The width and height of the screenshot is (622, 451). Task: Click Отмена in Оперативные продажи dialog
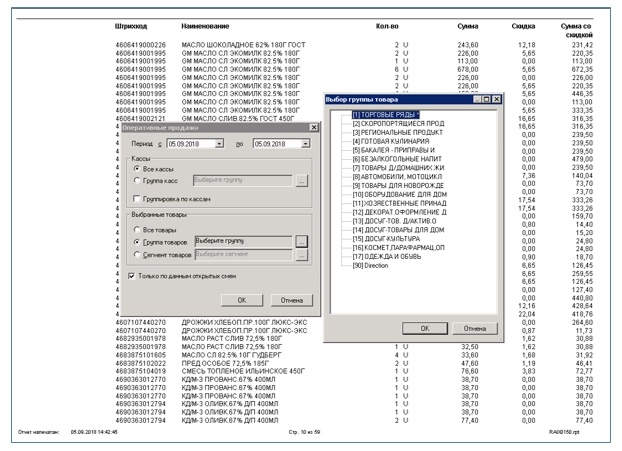click(x=292, y=300)
